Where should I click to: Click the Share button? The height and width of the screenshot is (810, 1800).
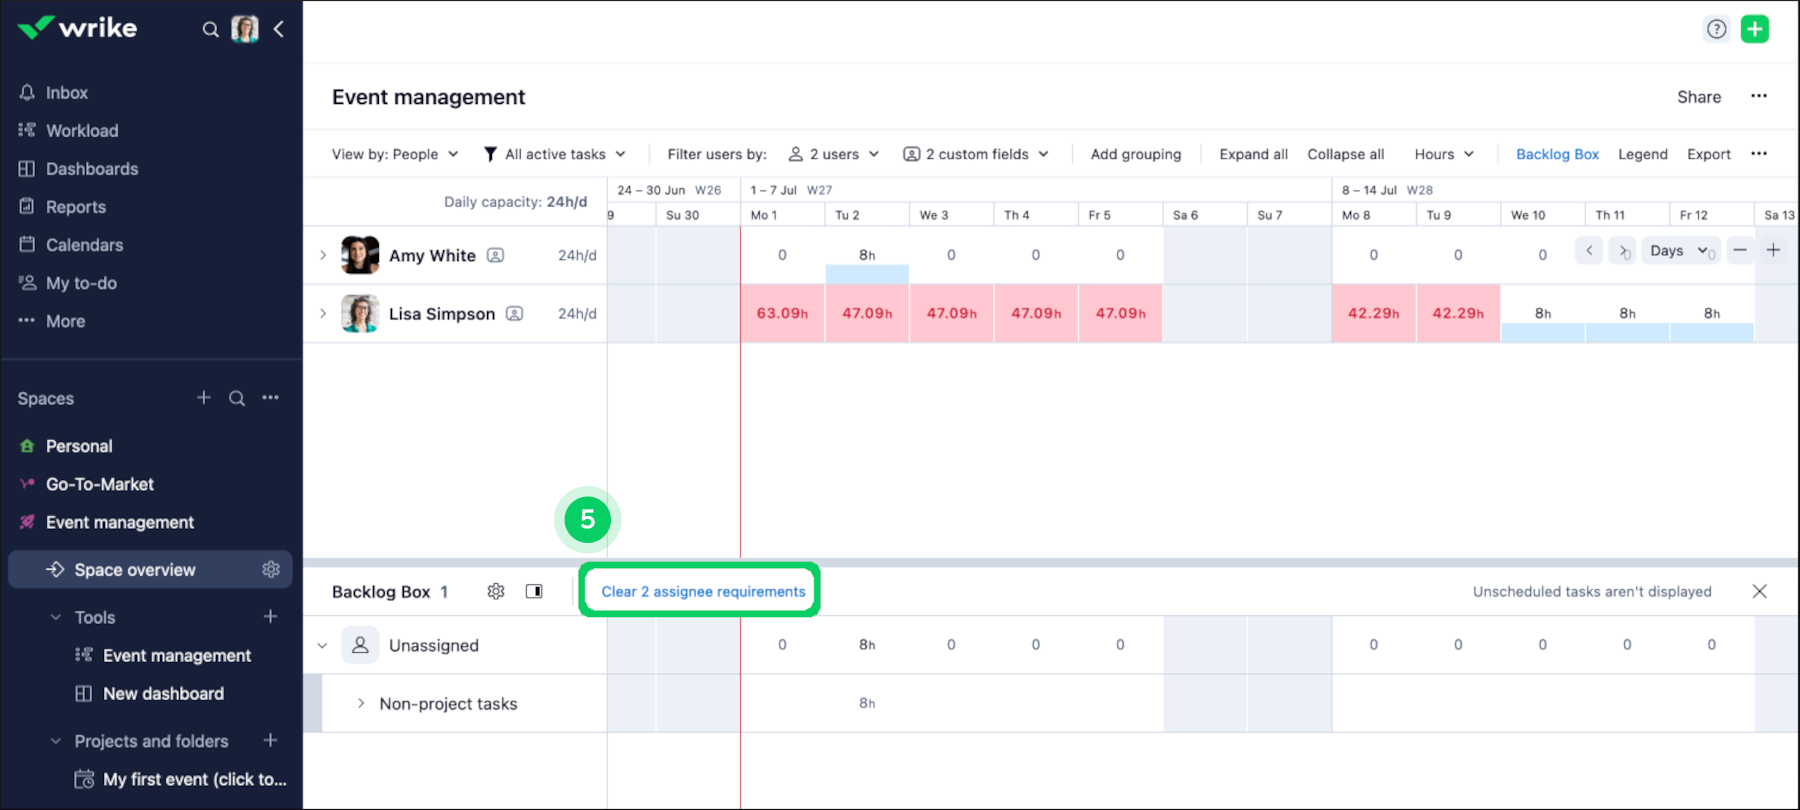tap(1699, 97)
